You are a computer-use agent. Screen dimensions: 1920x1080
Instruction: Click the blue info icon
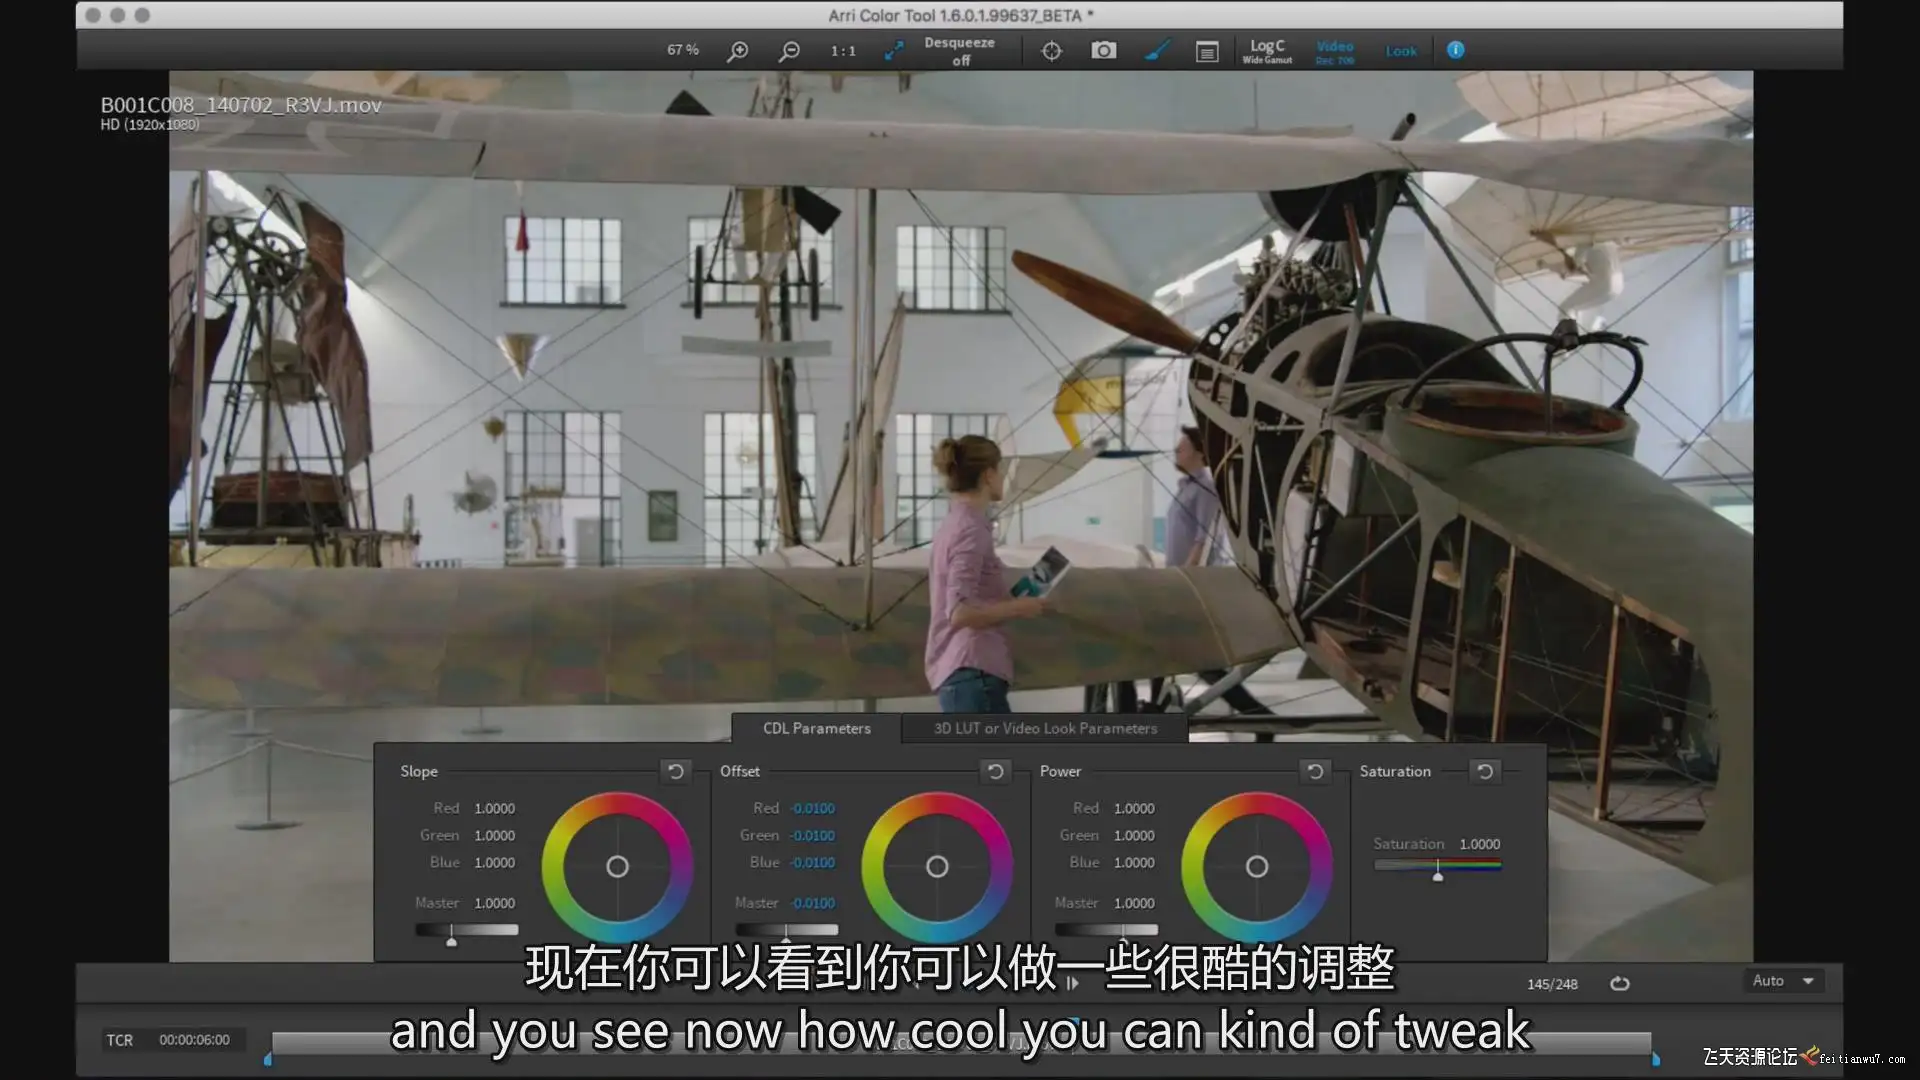click(x=1455, y=50)
